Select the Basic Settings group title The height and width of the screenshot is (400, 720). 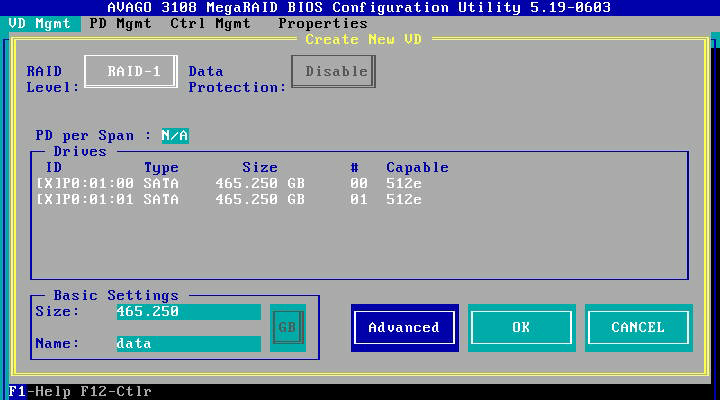coord(116,296)
